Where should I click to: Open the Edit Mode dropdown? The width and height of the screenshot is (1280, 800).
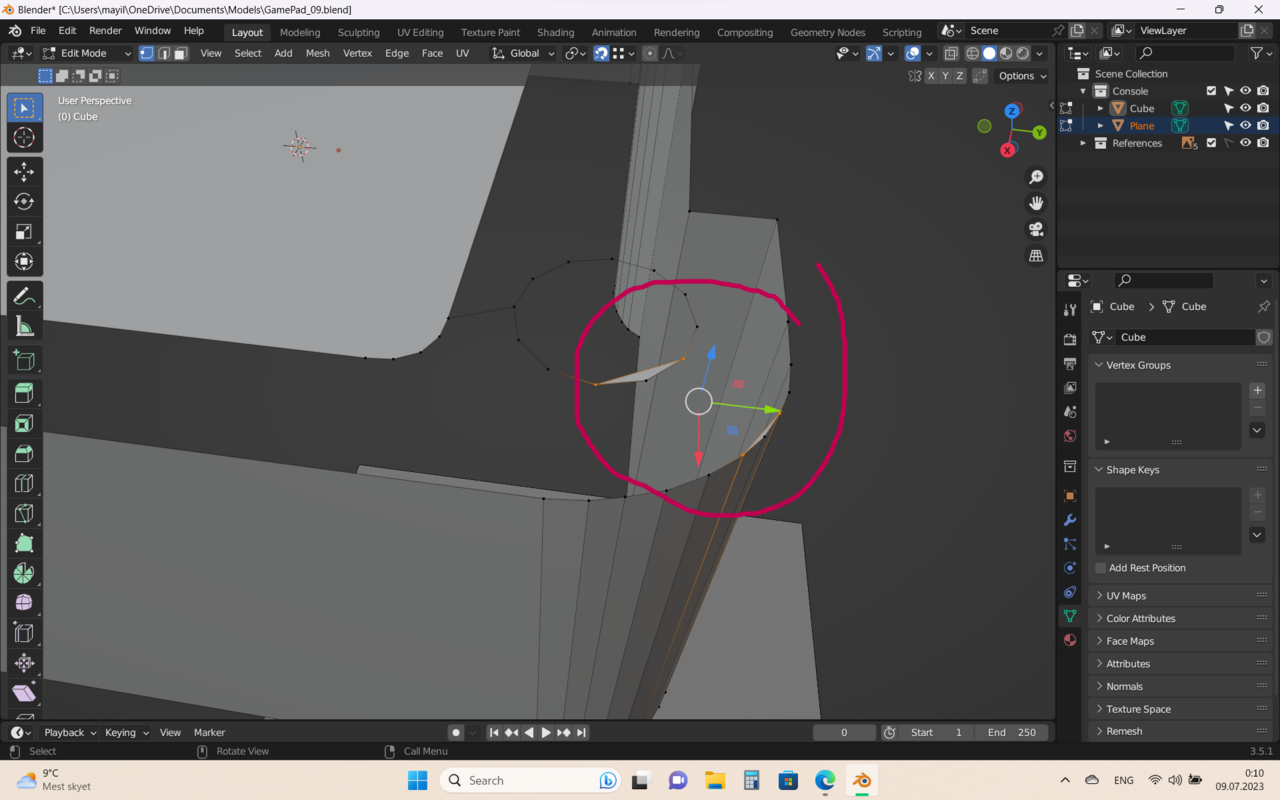coord(86,53)
